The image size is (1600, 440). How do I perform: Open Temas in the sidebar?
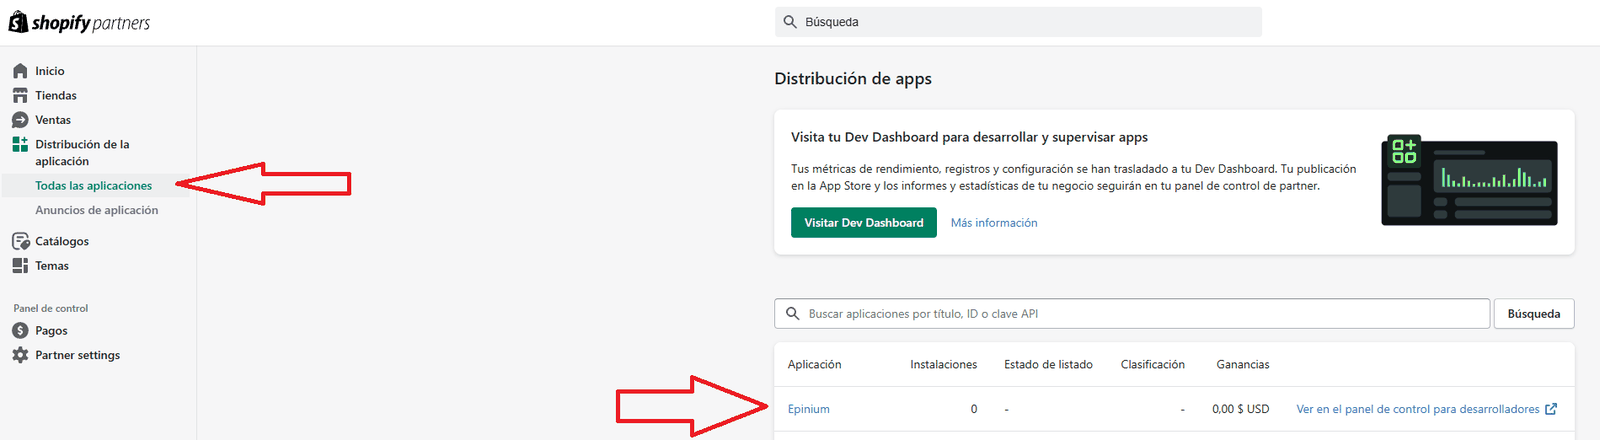(52, 266)
